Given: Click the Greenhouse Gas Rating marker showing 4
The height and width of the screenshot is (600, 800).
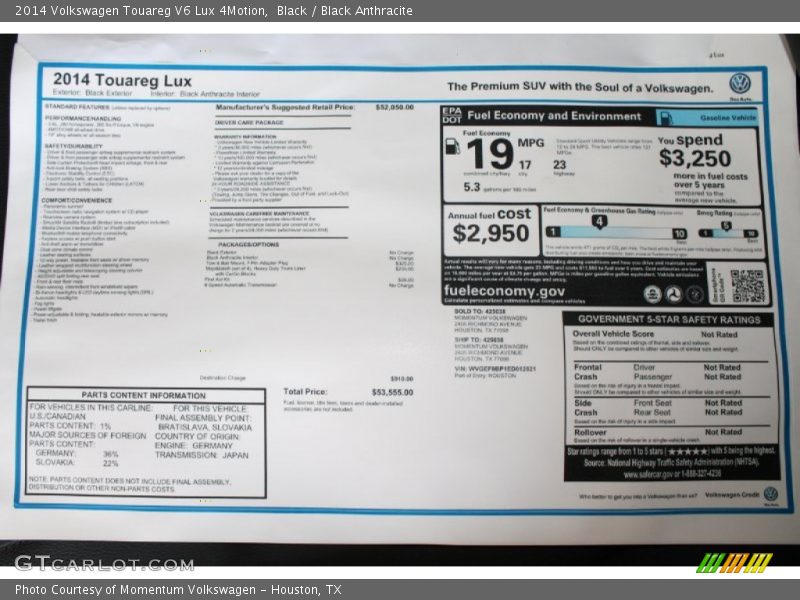Looking at the screenshot, I should (598, 221).
